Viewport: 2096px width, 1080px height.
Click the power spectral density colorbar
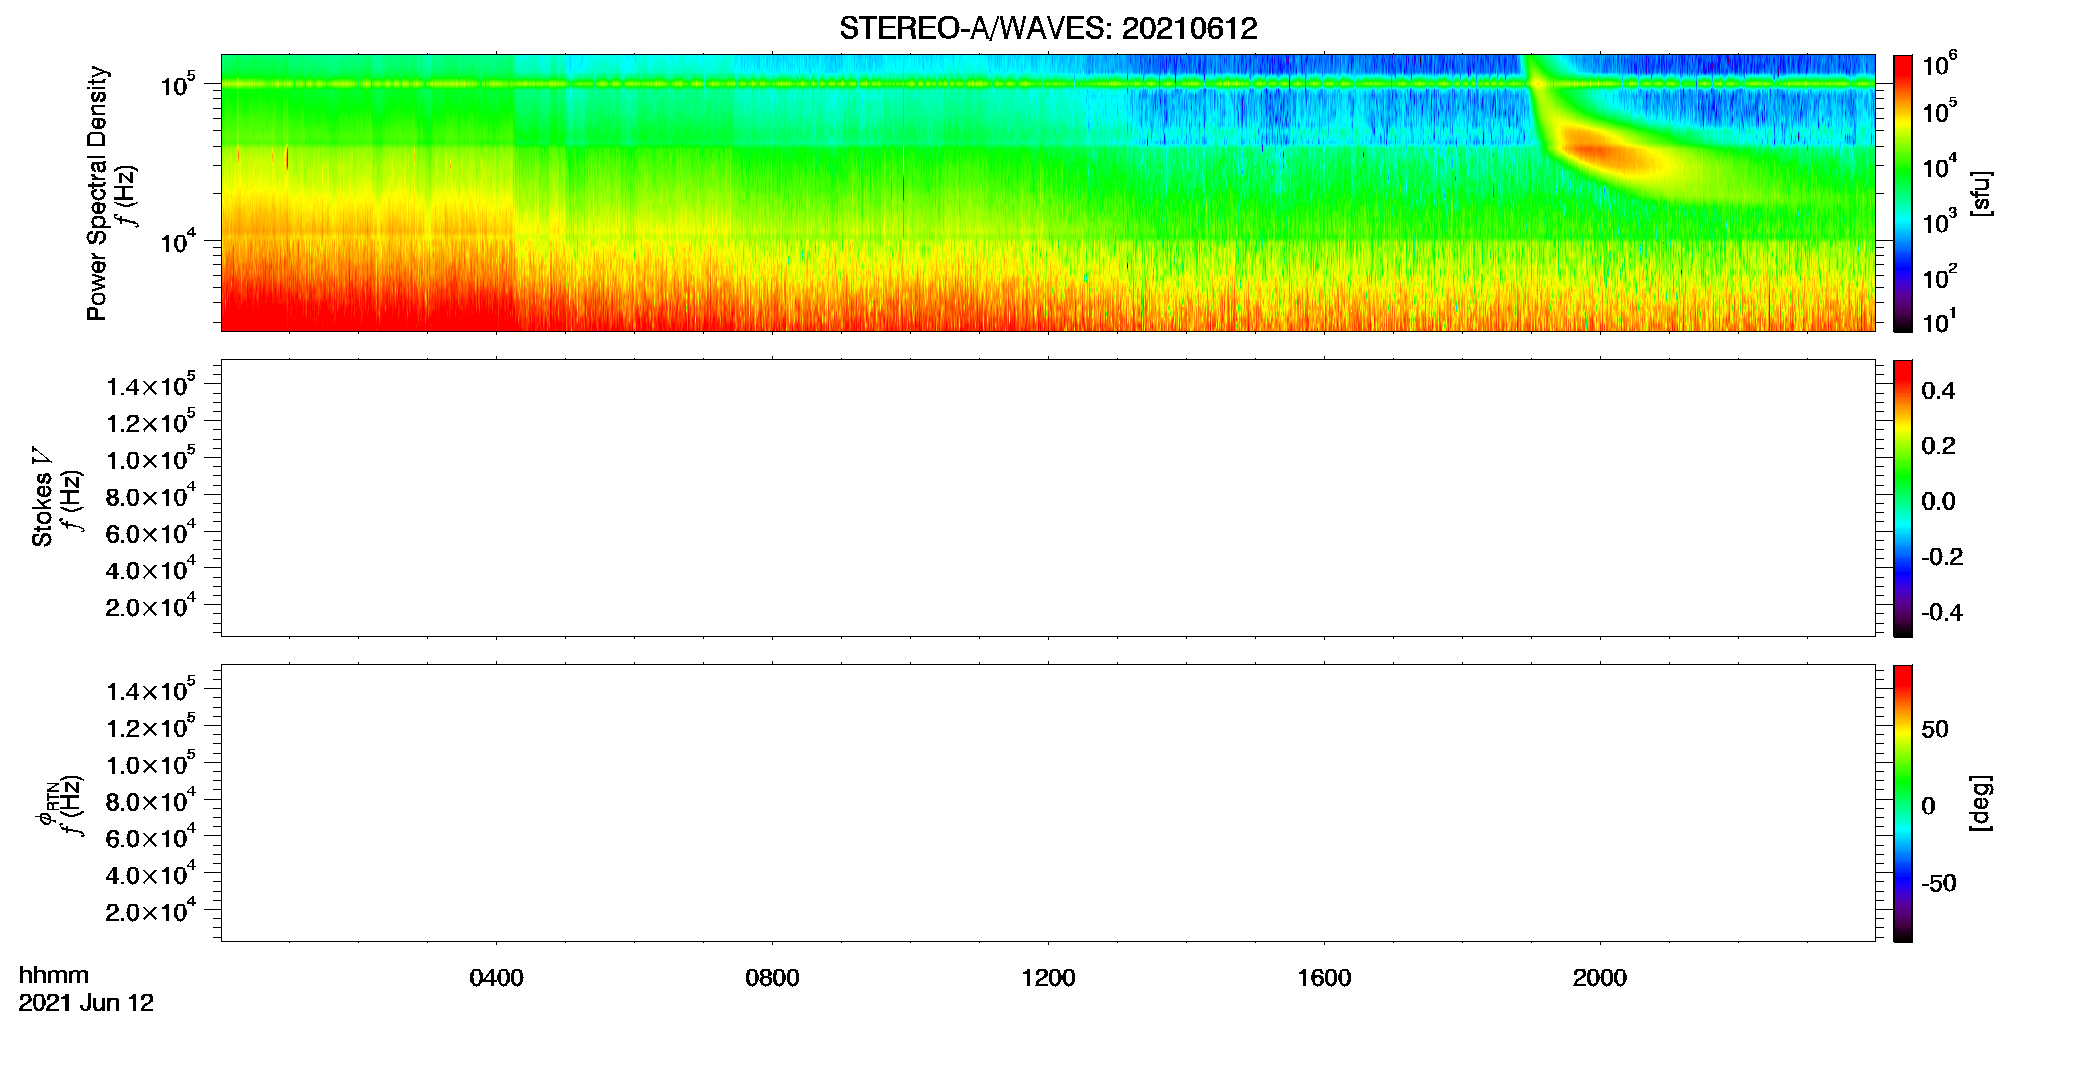(x=1903, y=193)
